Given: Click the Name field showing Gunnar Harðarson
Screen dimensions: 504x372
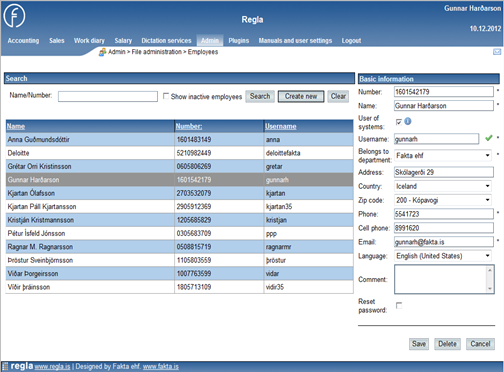Looking at the screenshot, I should click(444, 106).
